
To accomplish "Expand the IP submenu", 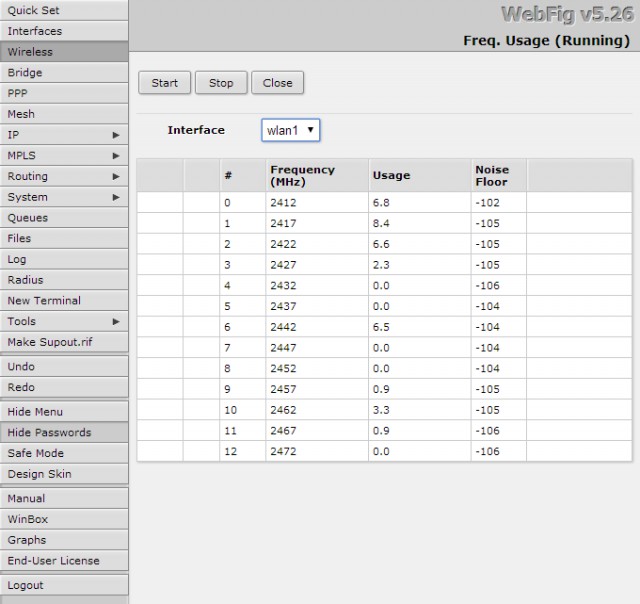I will (x=64, y=135).
